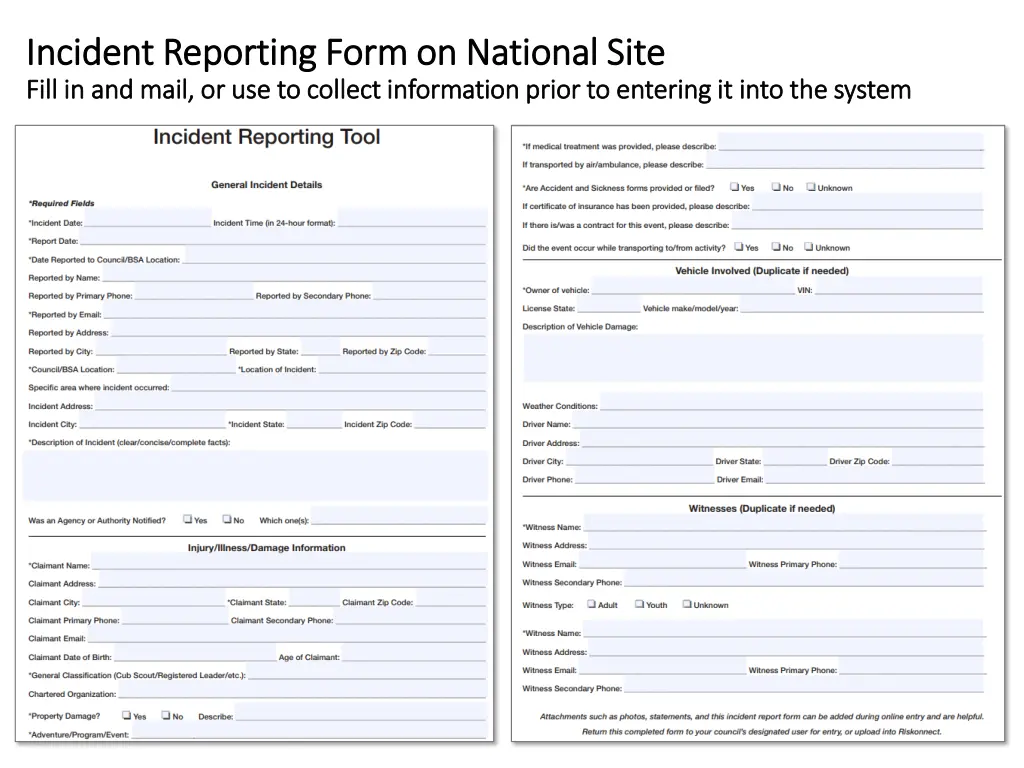Check Yes for Agency or Authority Notified
Viewport: 1024px width, 768px height.
coord(188,518)
